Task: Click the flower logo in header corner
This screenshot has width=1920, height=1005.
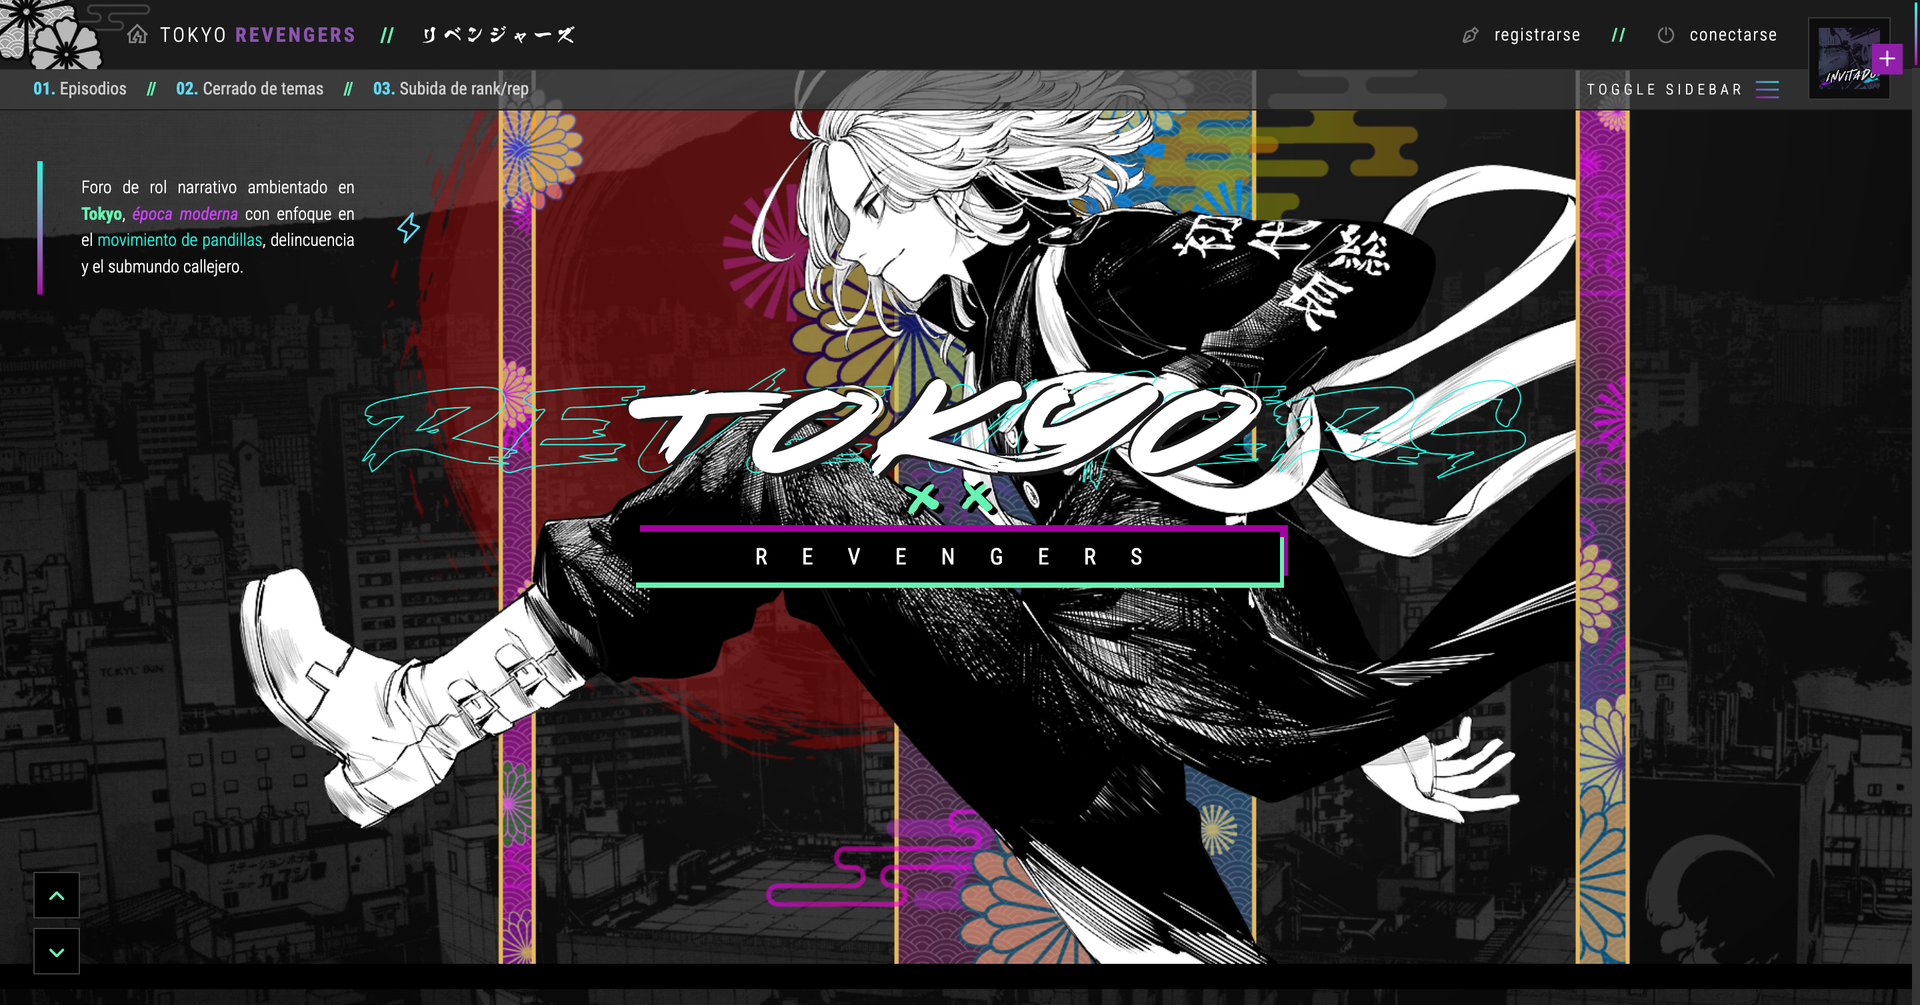Action: pyautogui.click(x=52, y=34)
